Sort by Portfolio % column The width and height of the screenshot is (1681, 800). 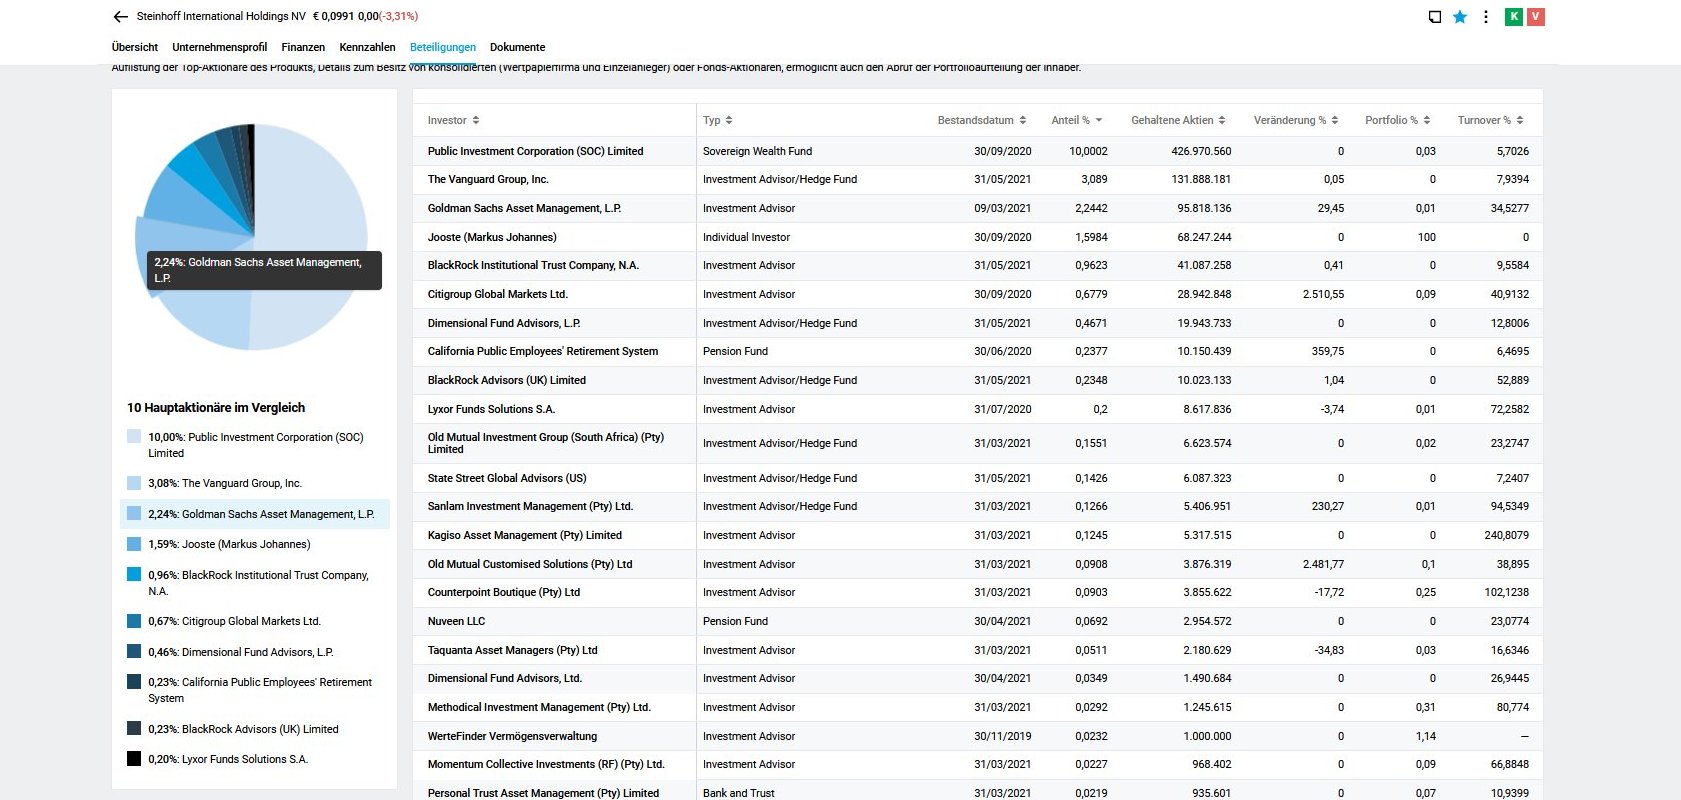(1397, 120)
